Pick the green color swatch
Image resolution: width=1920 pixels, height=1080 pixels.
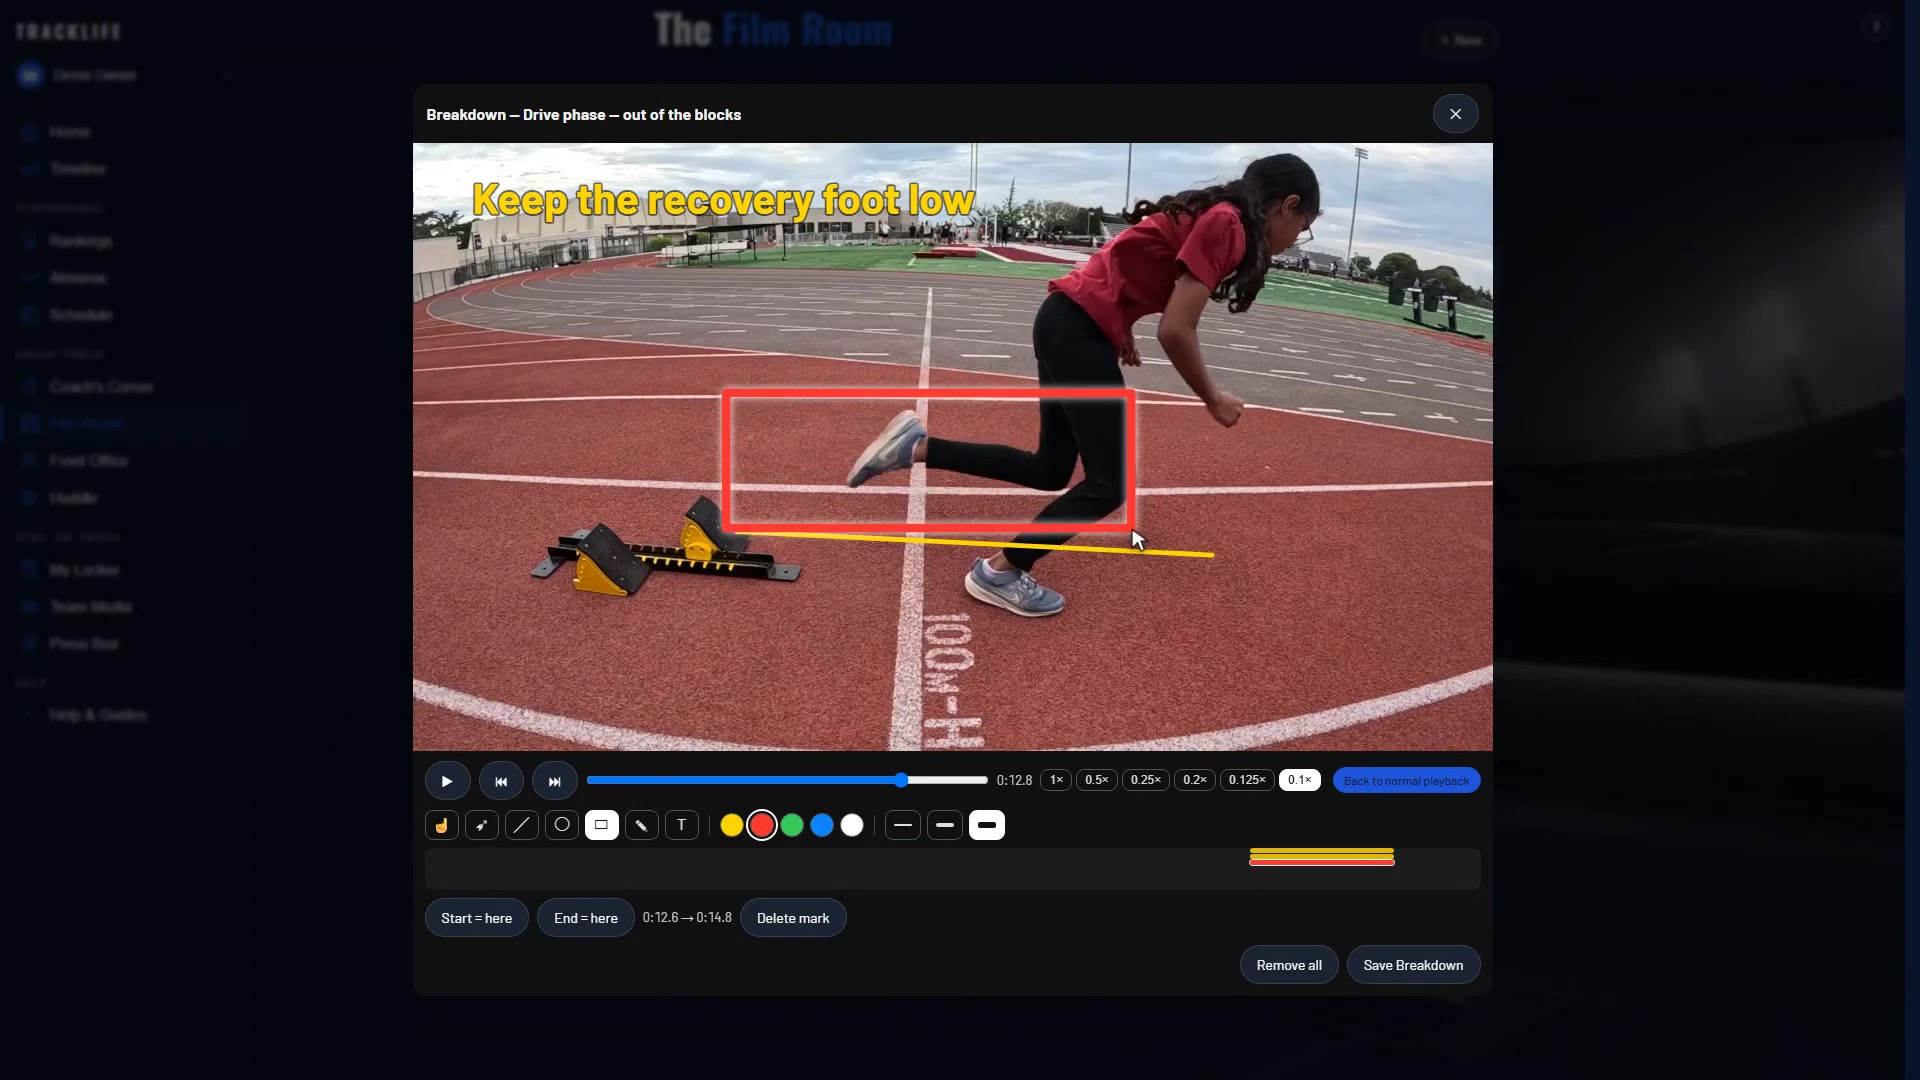point(792,825)
